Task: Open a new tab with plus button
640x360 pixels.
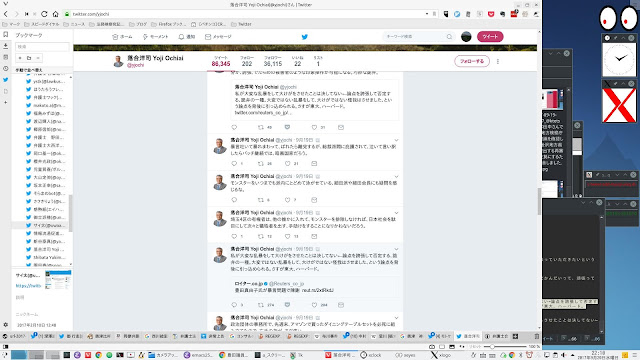Action: point(516,336)
